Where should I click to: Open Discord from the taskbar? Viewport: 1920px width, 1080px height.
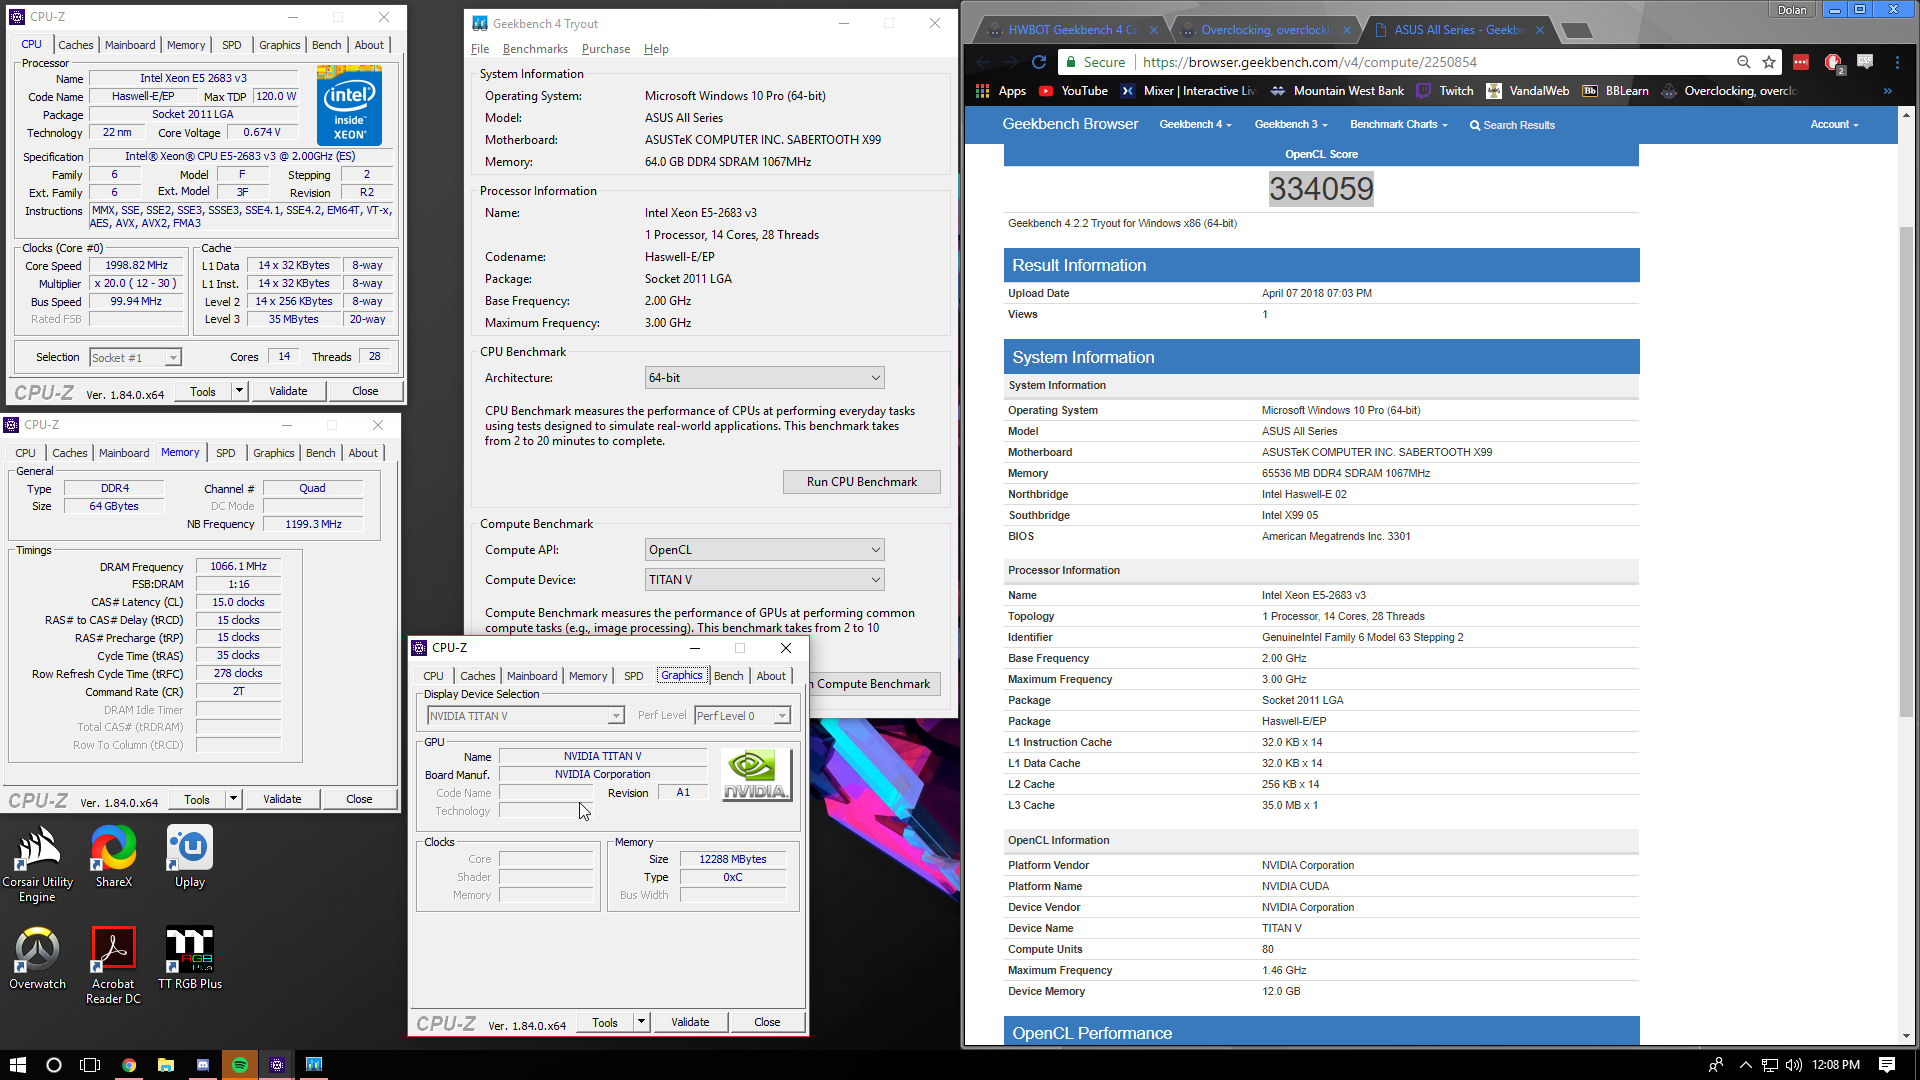(x=203, y=1065)
